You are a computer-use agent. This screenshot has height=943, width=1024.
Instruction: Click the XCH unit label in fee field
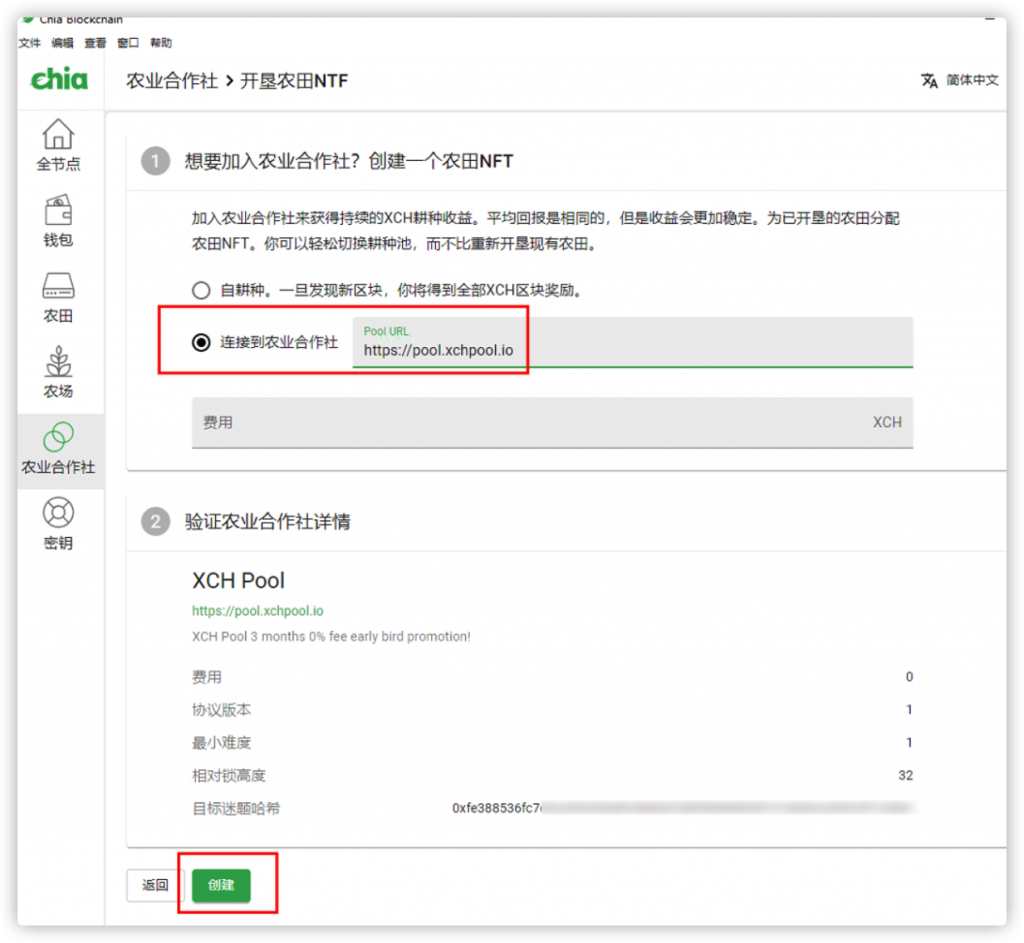[x=887, y=423]
